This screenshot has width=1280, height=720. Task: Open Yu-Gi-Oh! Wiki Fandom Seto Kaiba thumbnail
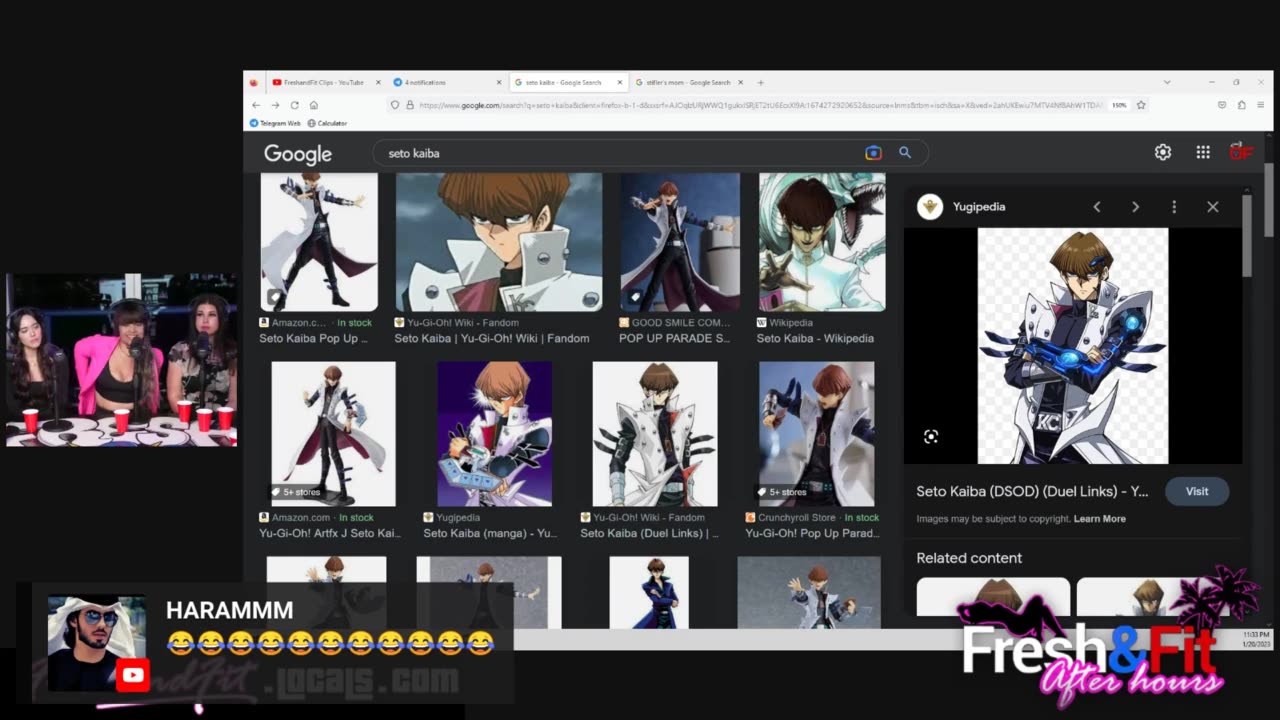pyautogui.click(x=499, y=242)
